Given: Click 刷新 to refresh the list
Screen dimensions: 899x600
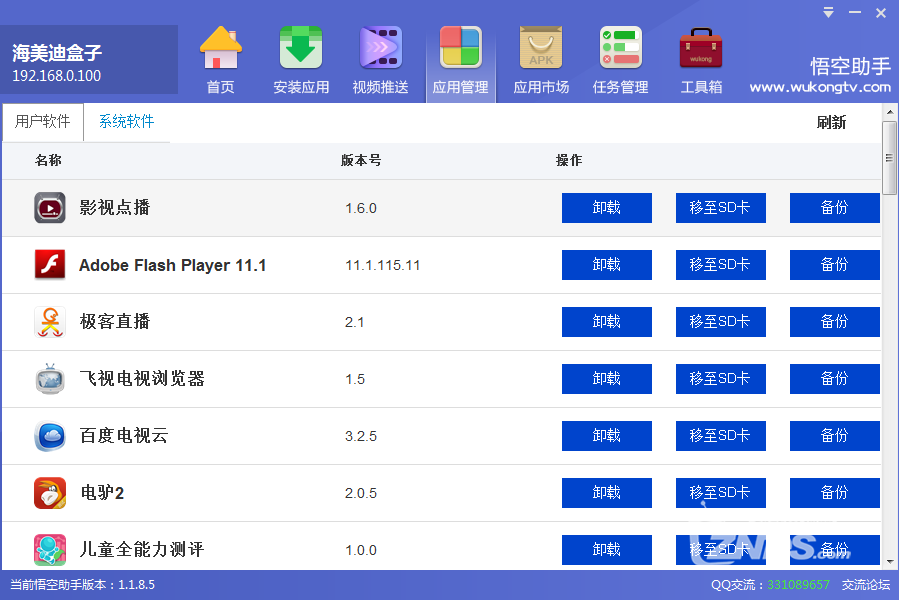Looking at the screenshot, I should click(831, 122).
